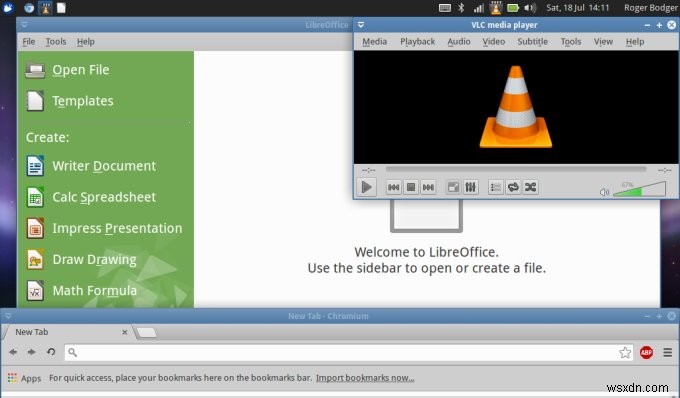Click Templates in LibreOffice sidebar
The height and width of the screenshot is (398, 680).
pyautogui.click(x=83, y=101)
